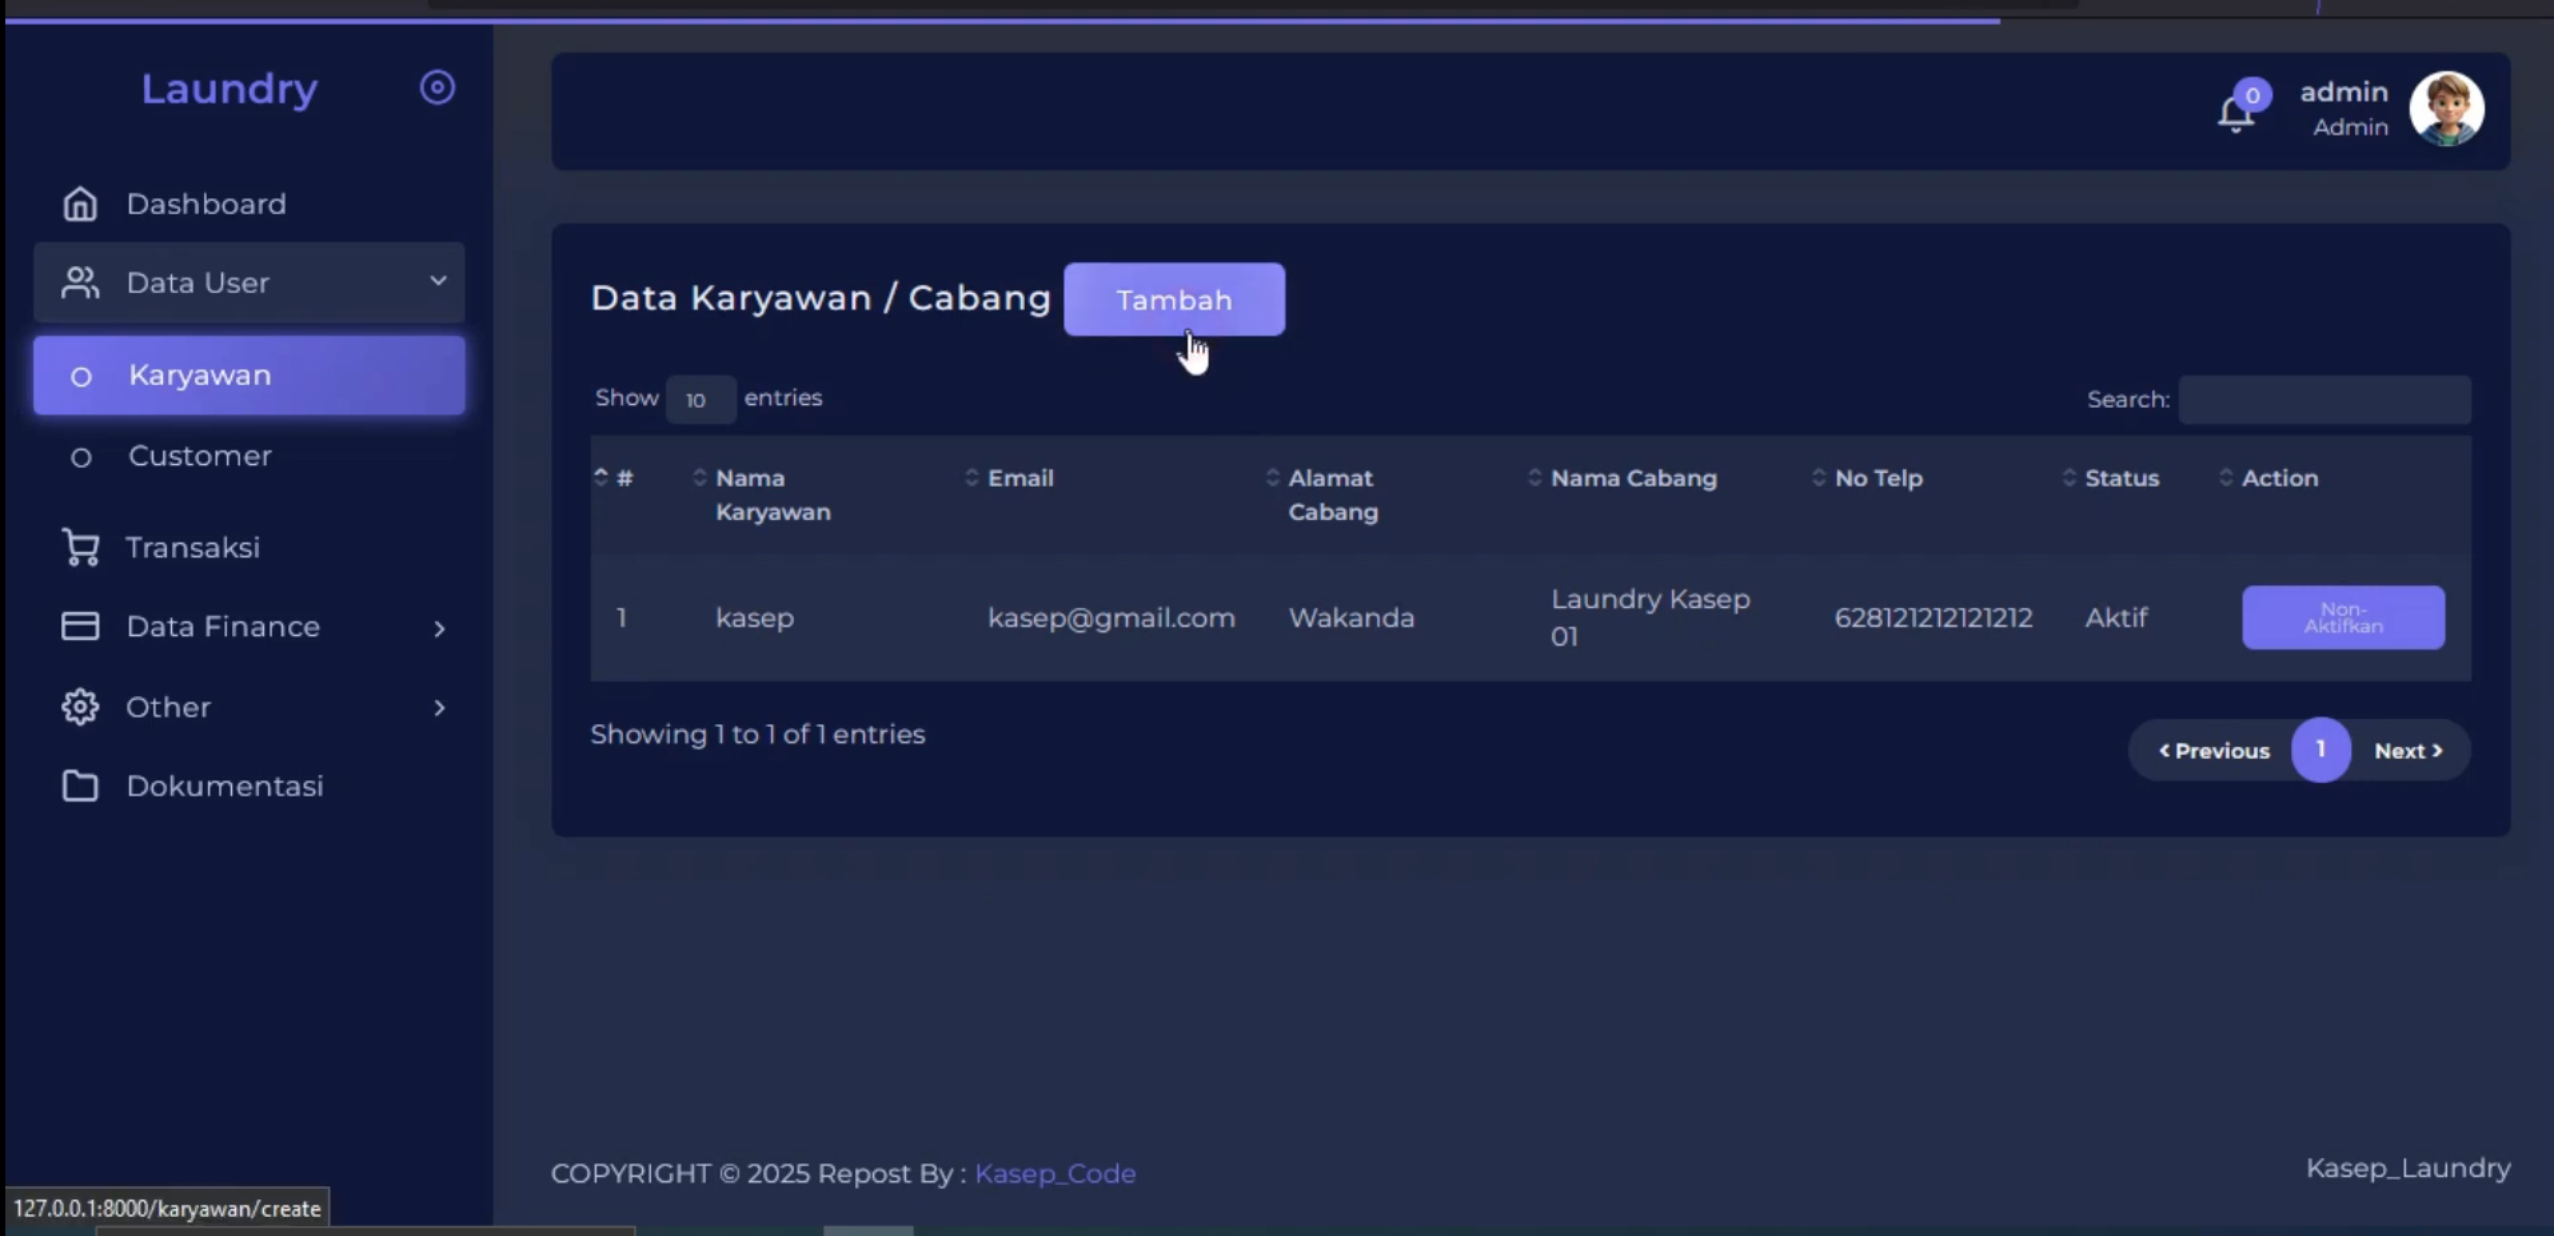Click the 628121212121212 phone cell
Image resolution: width=2554 pixels, height=1236 pixels.
pos(1933,618)
